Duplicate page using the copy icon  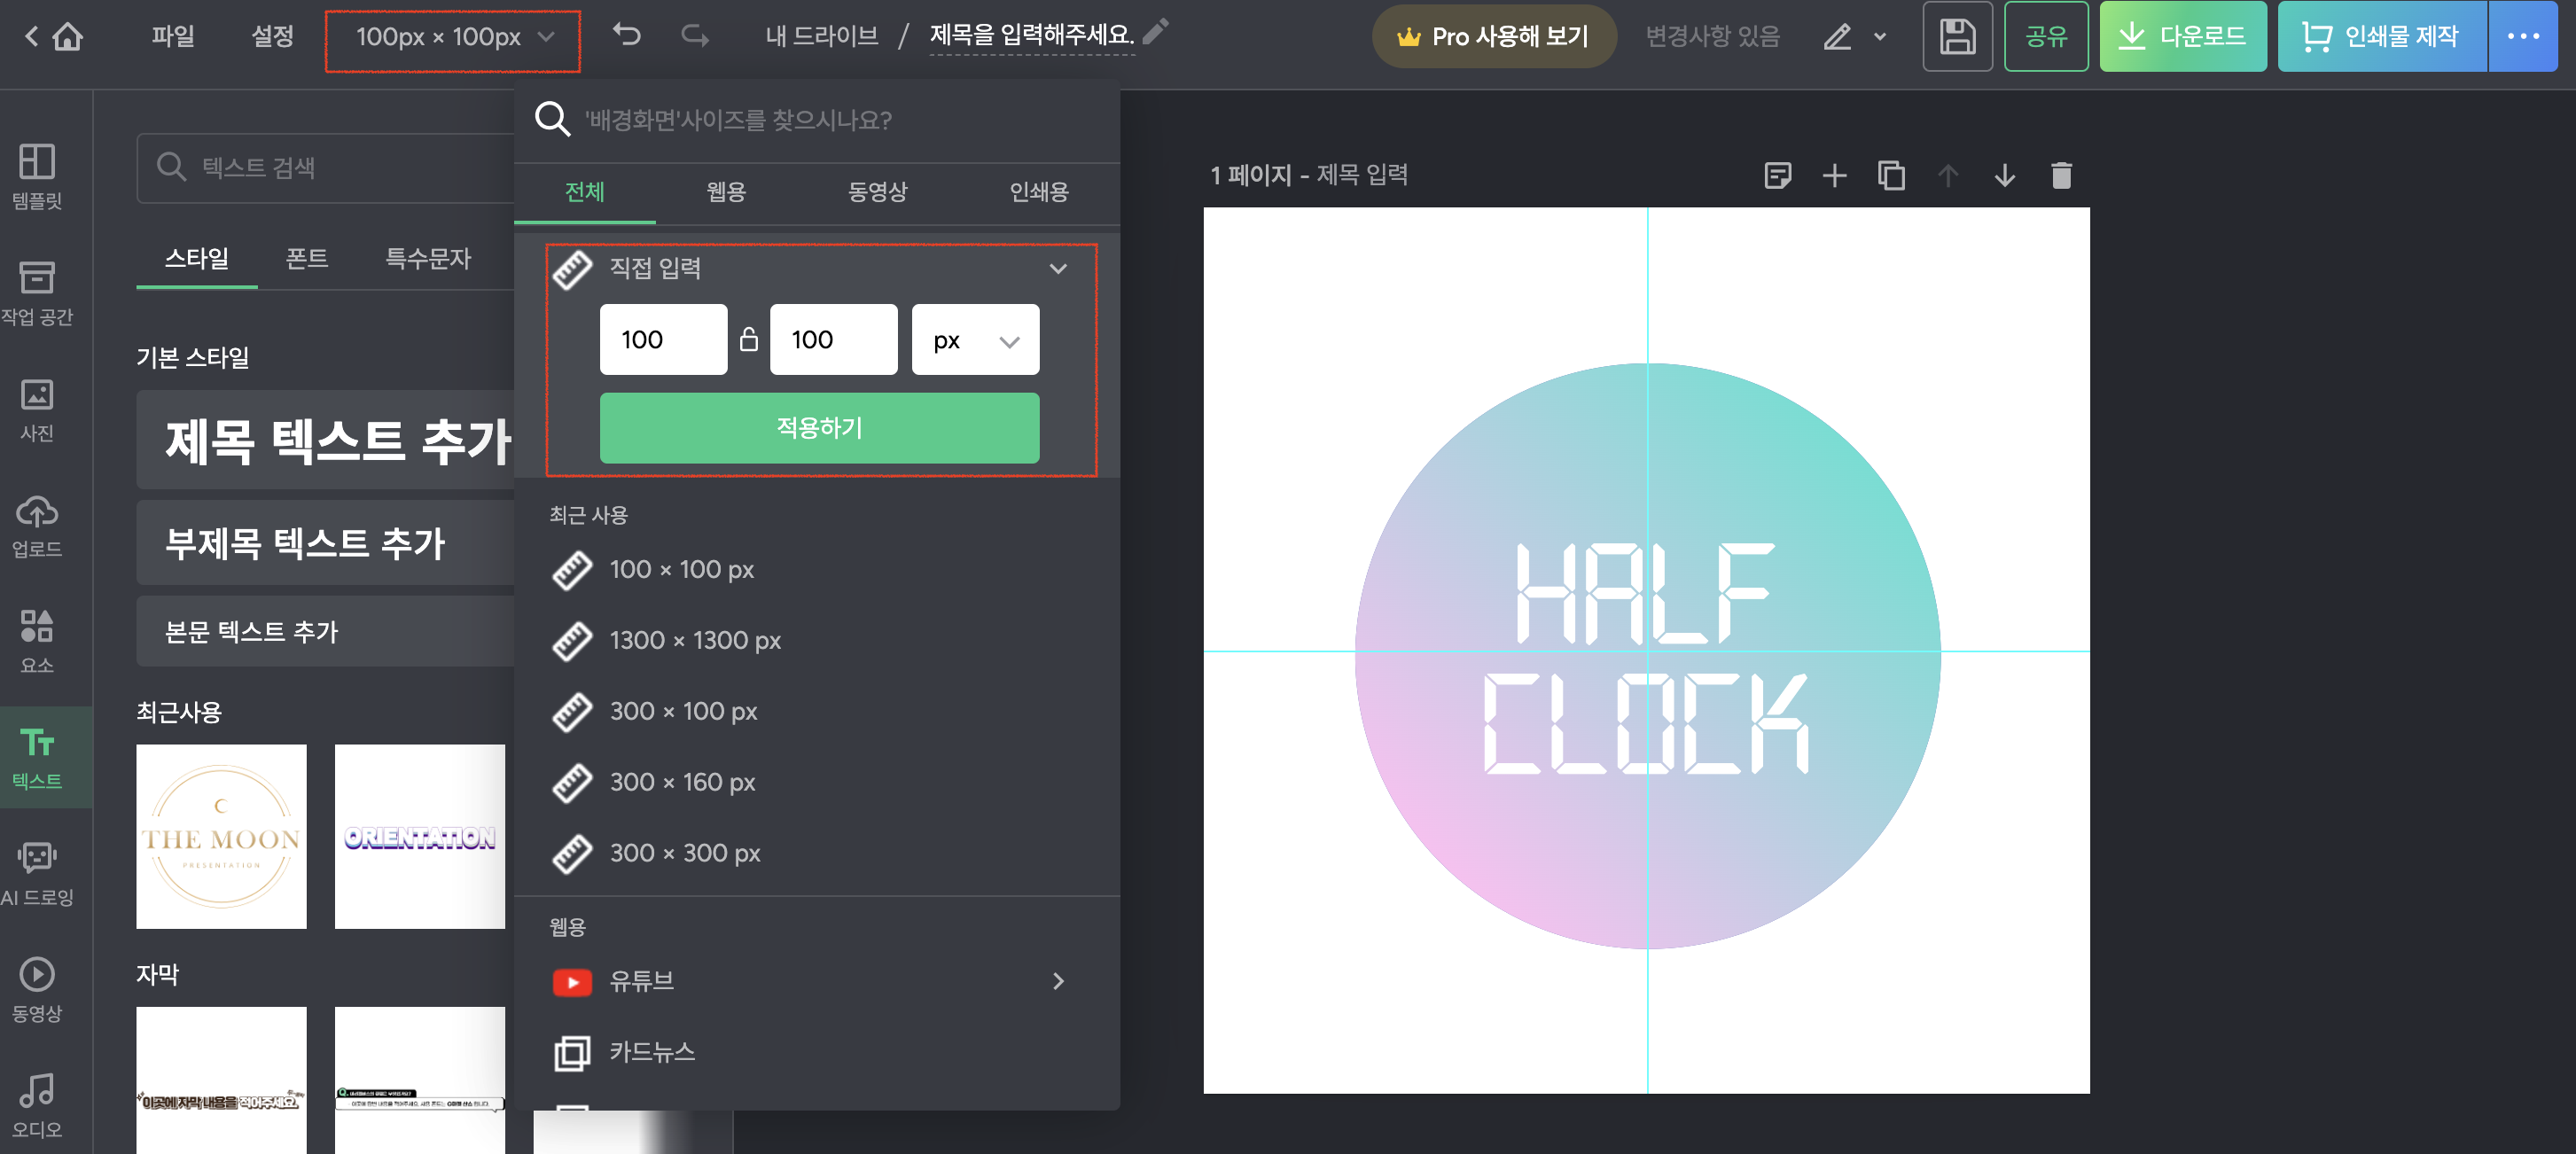[x=1890, y=176]
